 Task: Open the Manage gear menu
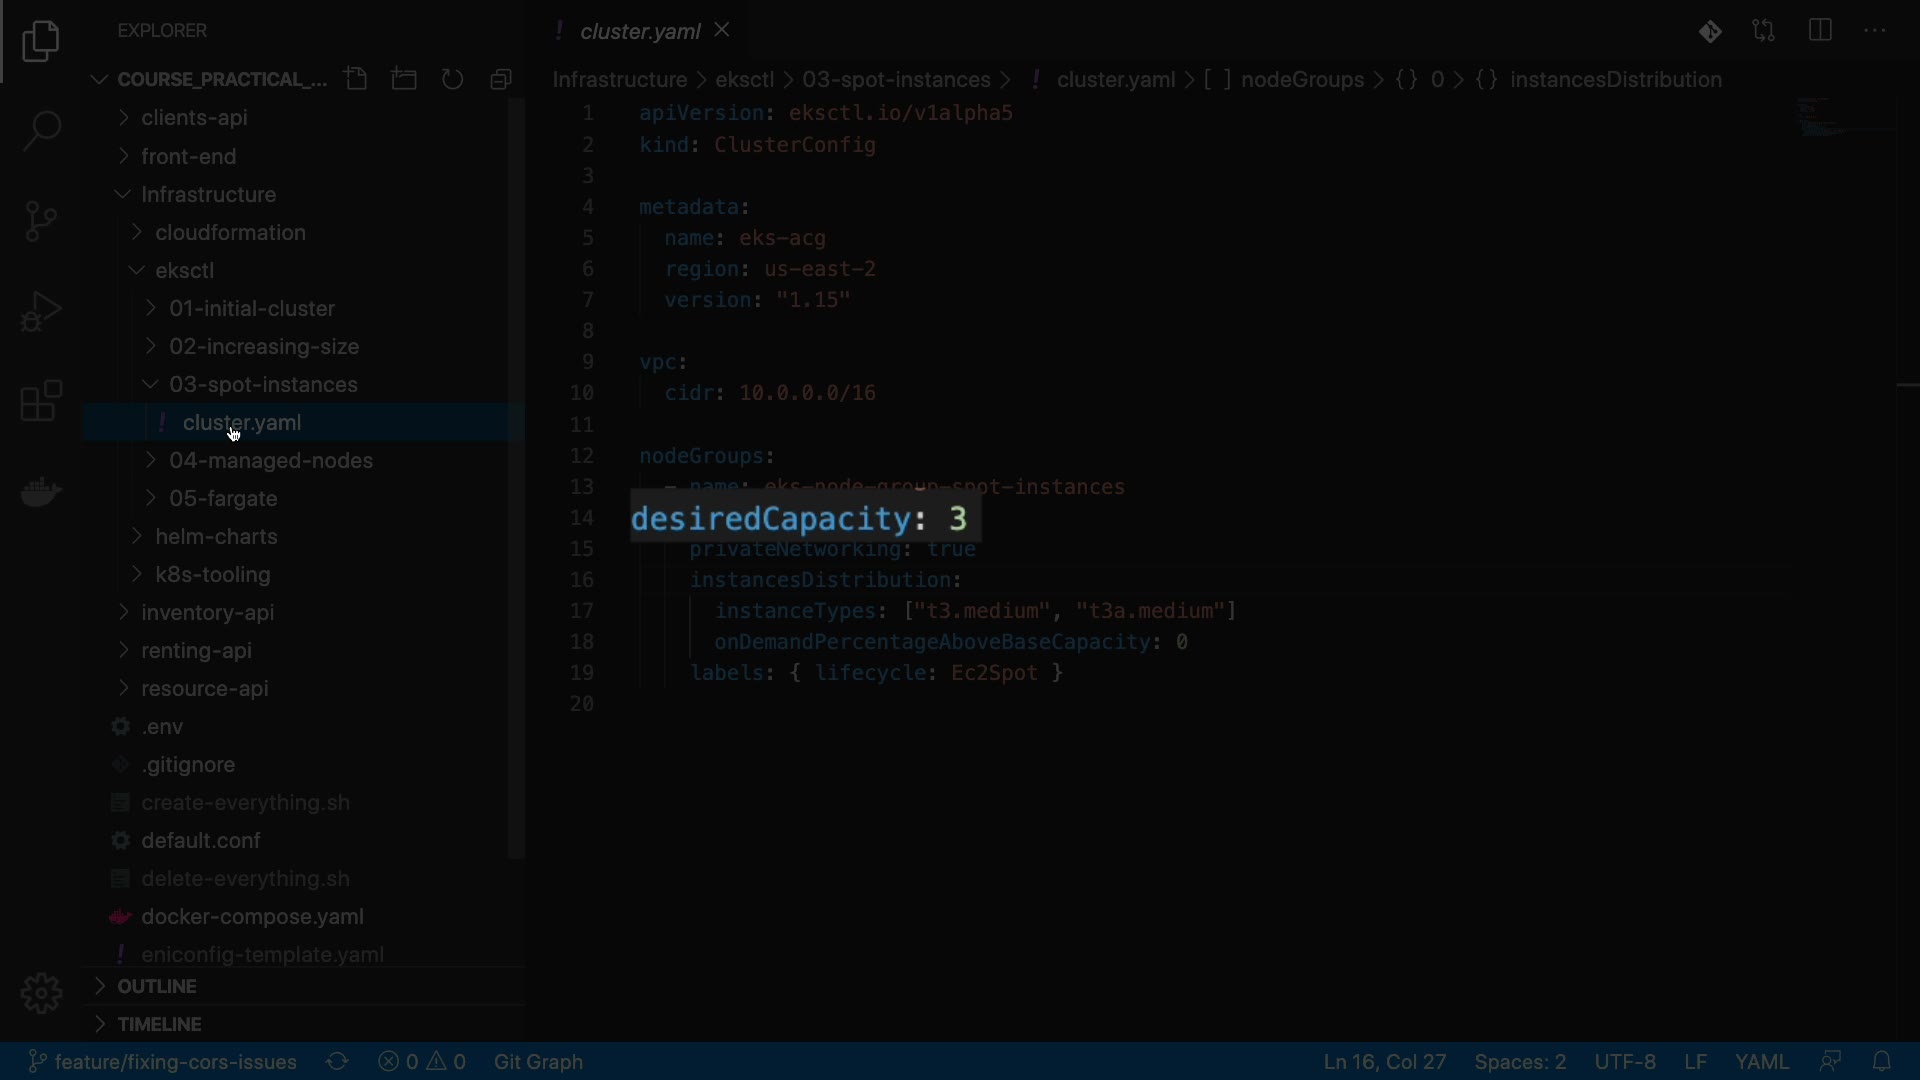coord(41,993)
